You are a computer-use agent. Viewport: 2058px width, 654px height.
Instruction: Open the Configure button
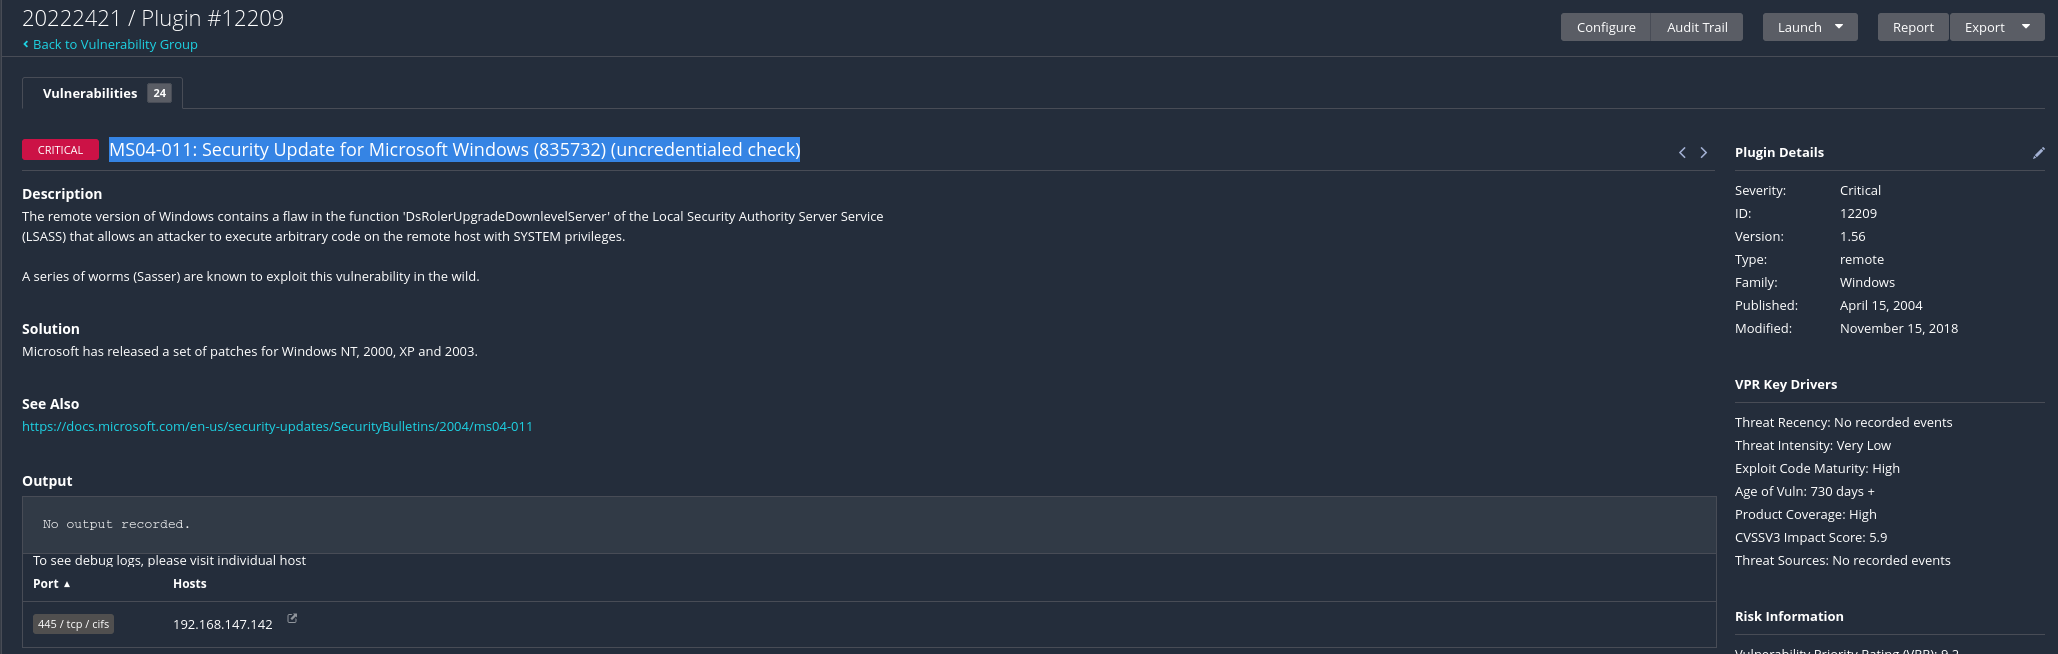pyautogui.click(x=1606, y=27)
